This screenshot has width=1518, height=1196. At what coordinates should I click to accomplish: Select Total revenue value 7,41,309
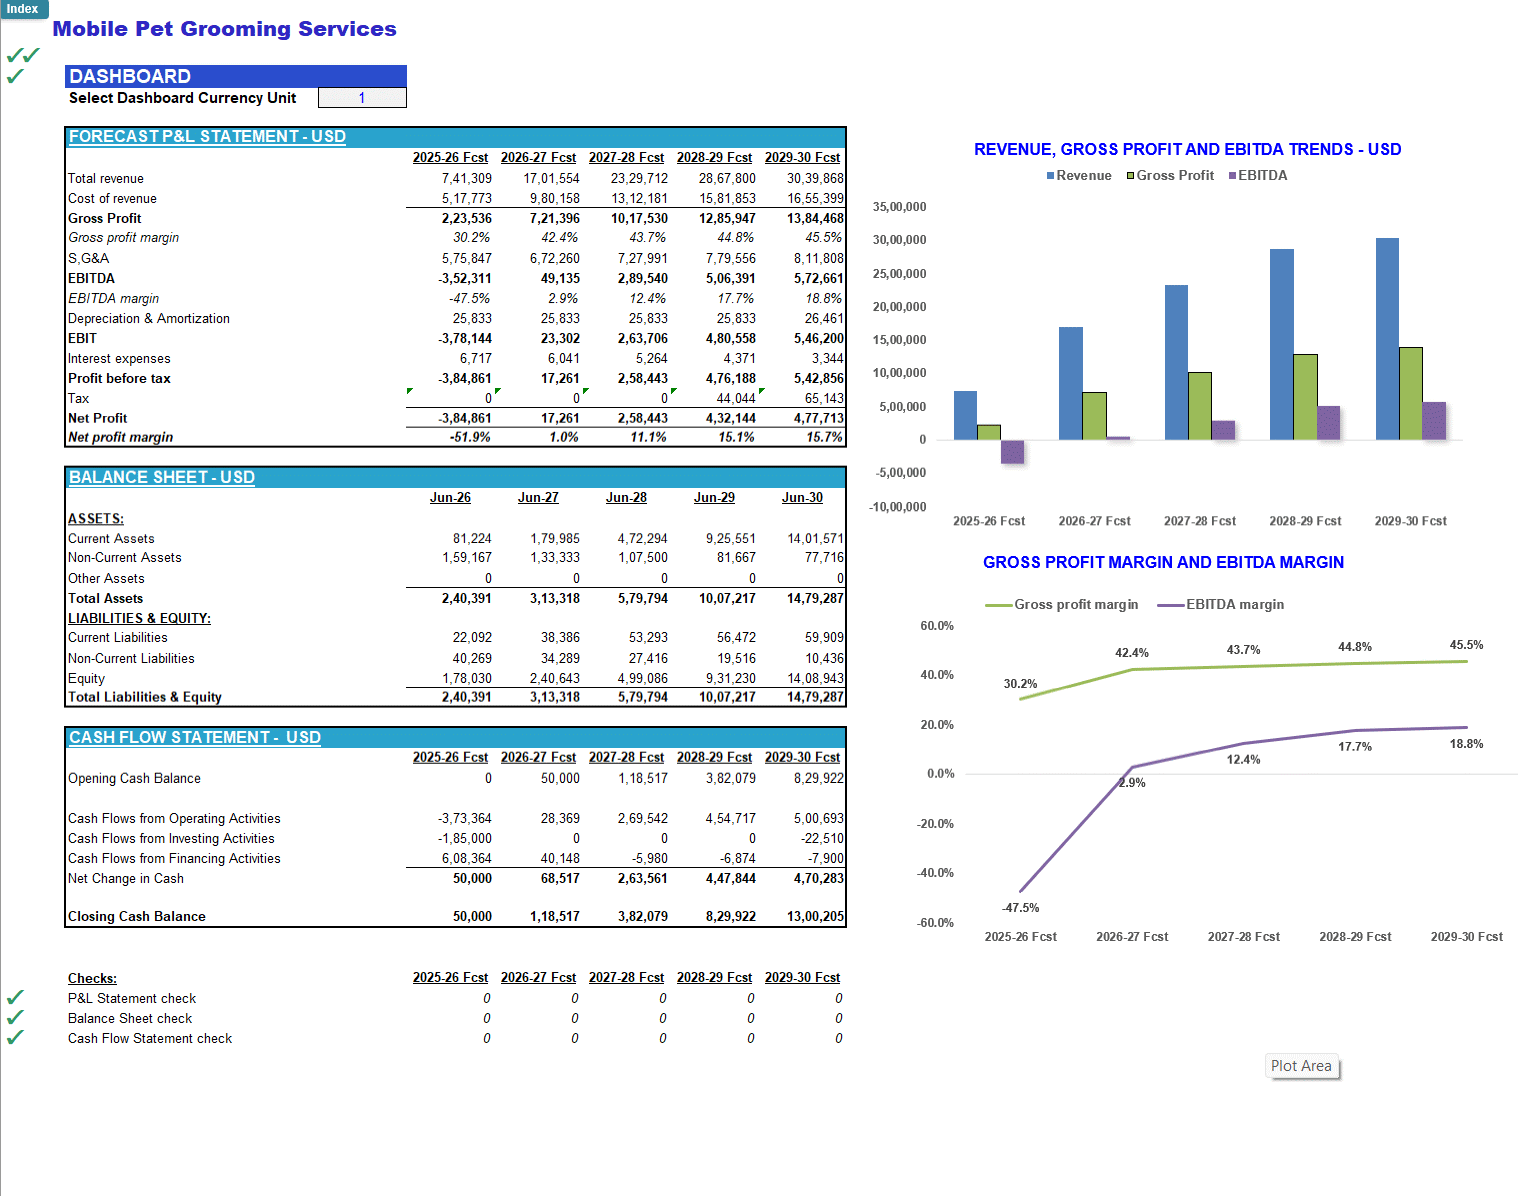click(467, 179)
